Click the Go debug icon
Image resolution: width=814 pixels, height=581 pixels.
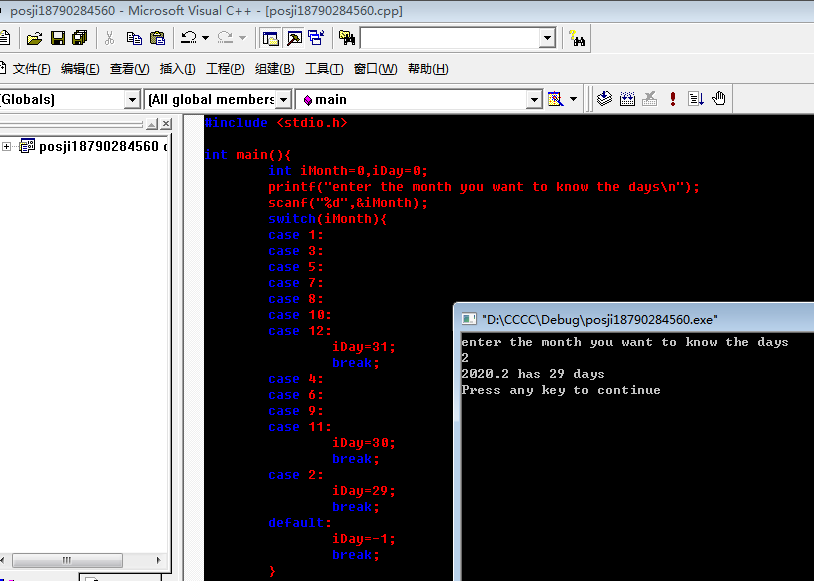click(696, 99)
